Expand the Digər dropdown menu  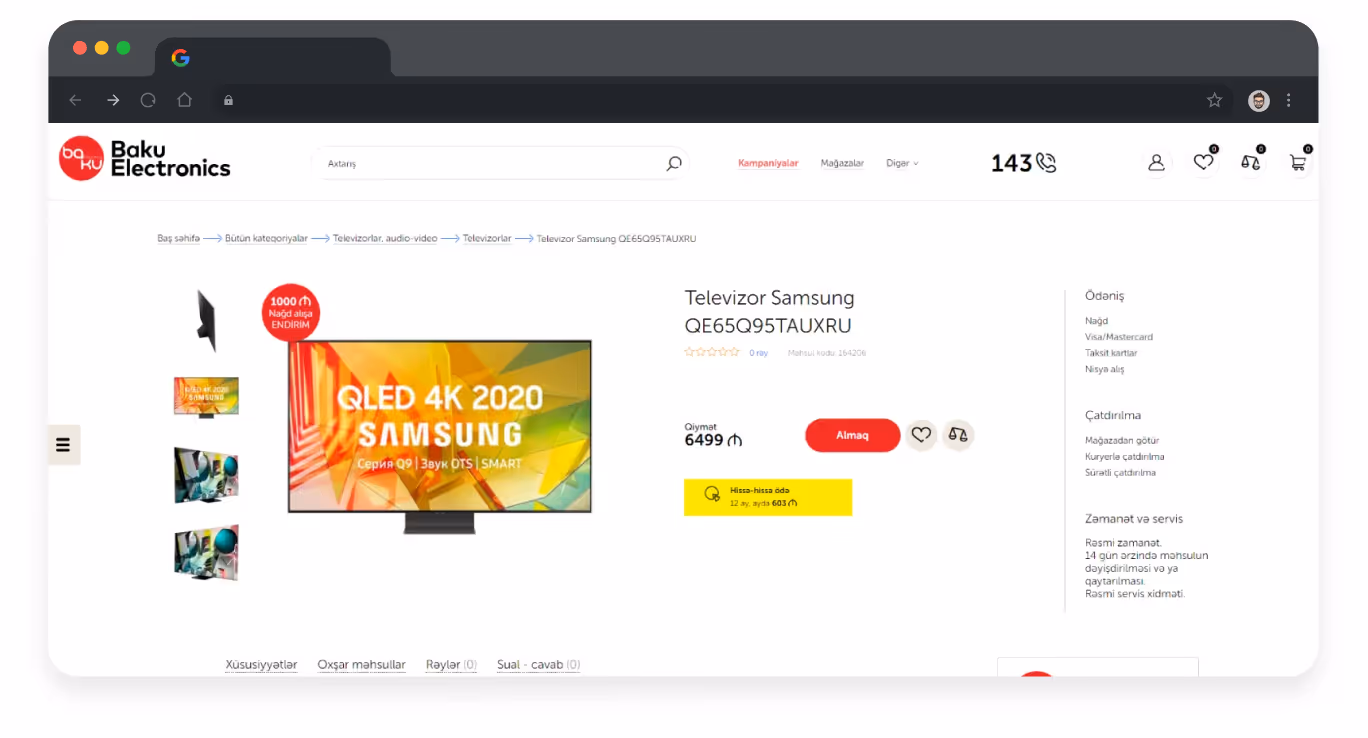(902, 163)
